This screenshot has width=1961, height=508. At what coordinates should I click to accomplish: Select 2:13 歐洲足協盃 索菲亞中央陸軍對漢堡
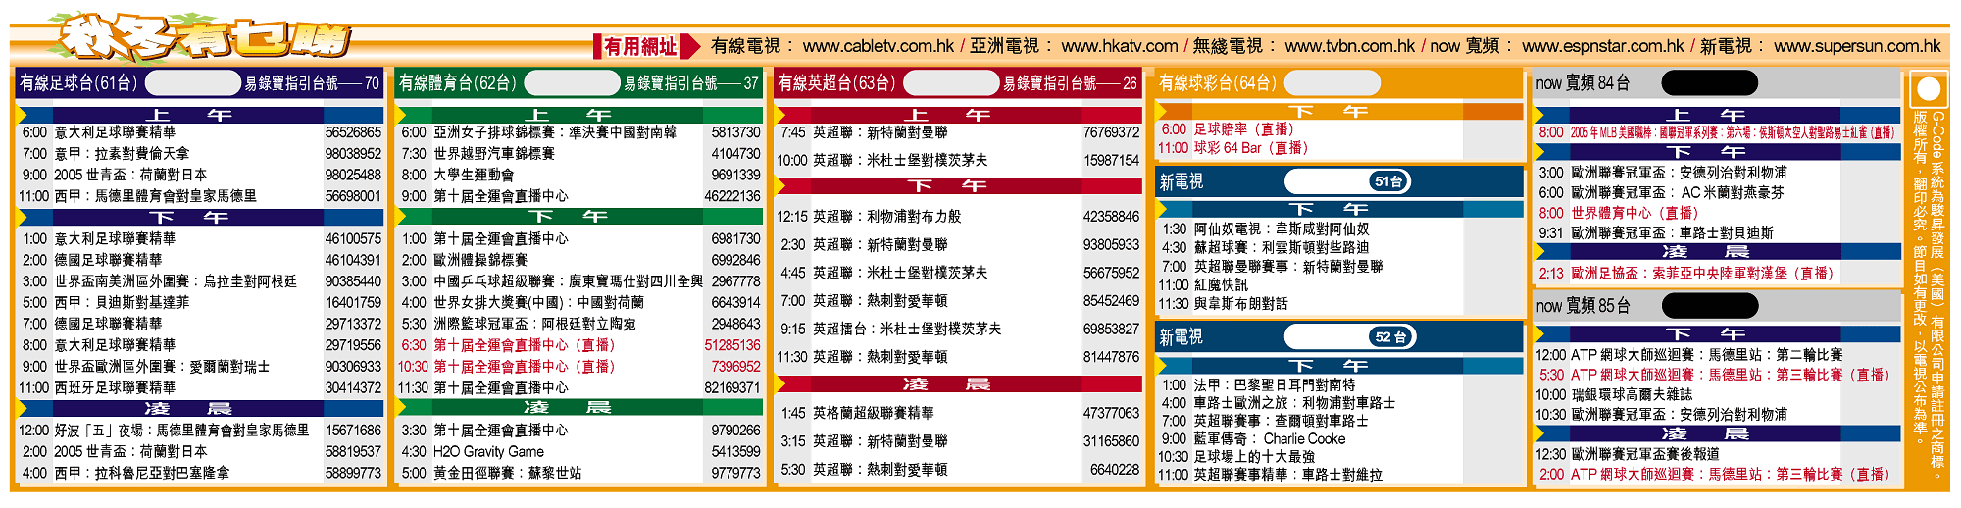click(x=1686, y=273)
